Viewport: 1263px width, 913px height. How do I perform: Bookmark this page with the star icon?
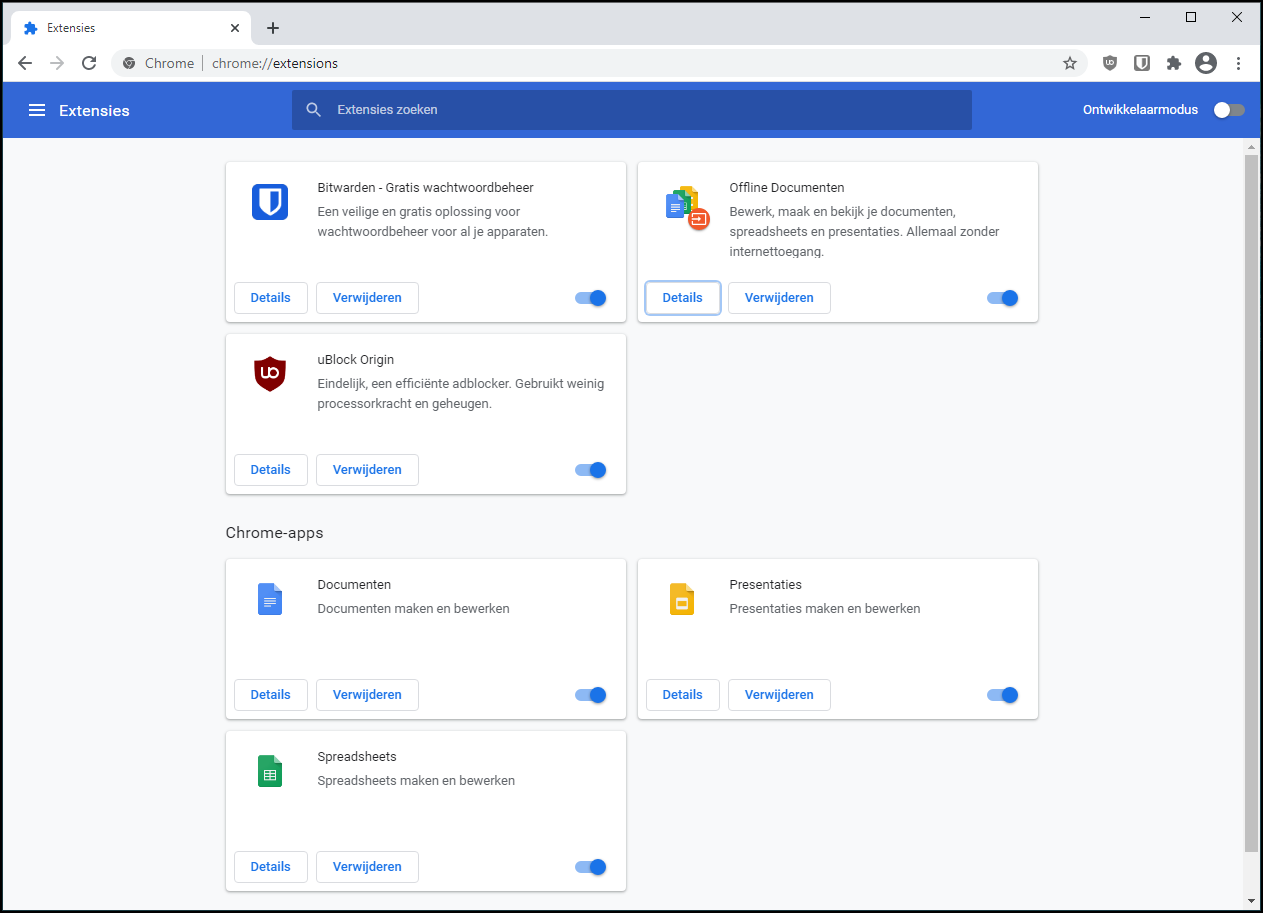pos(1070,63)
